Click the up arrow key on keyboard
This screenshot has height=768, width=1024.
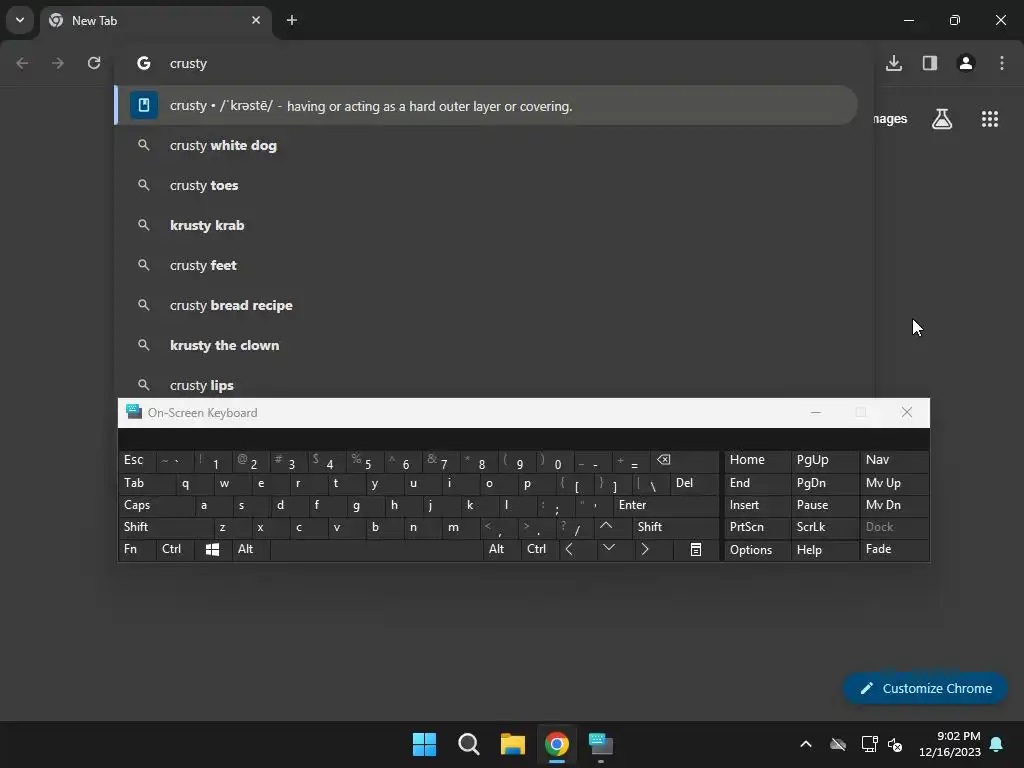[x=613, y=527]
